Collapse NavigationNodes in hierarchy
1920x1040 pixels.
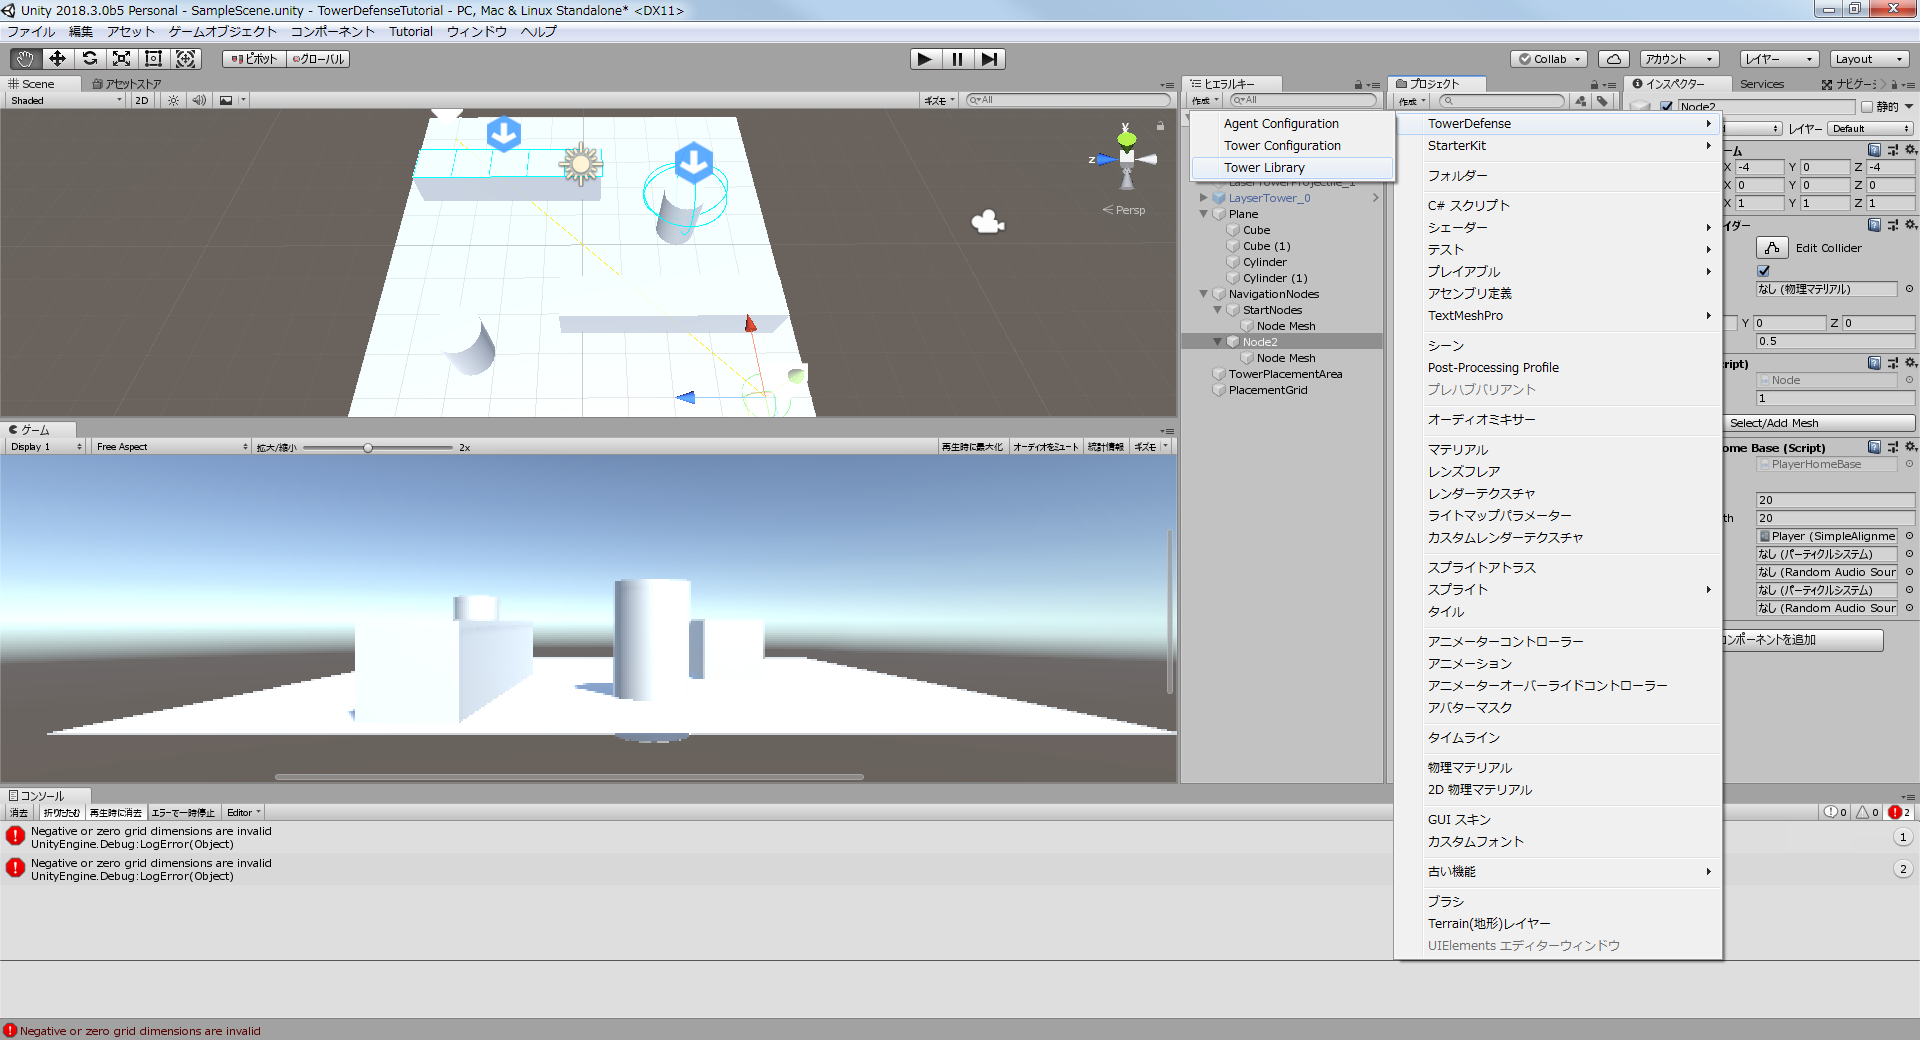(x=1204, y=294)
